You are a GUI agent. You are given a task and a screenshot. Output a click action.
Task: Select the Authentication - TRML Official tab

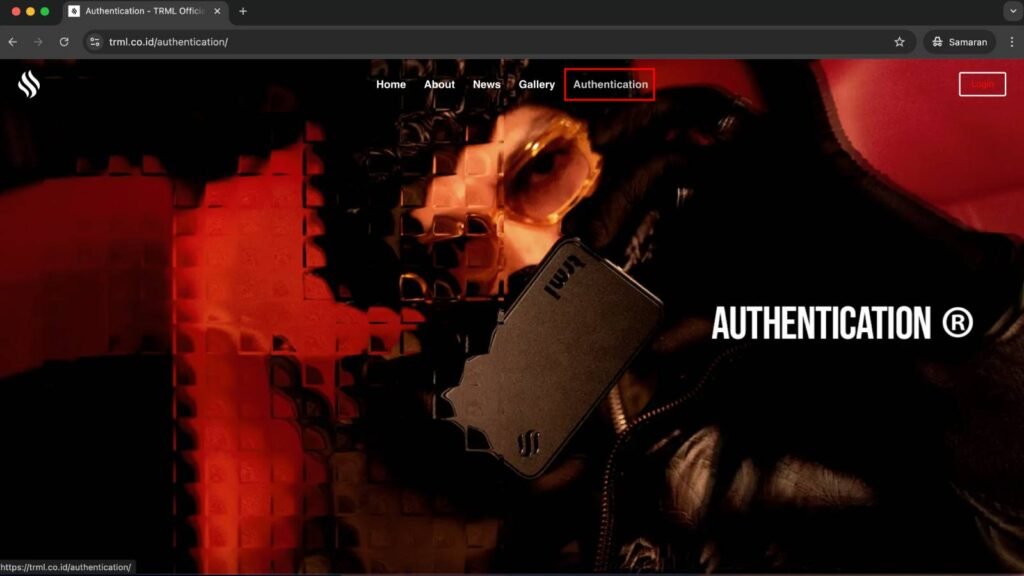pos(145,11)
